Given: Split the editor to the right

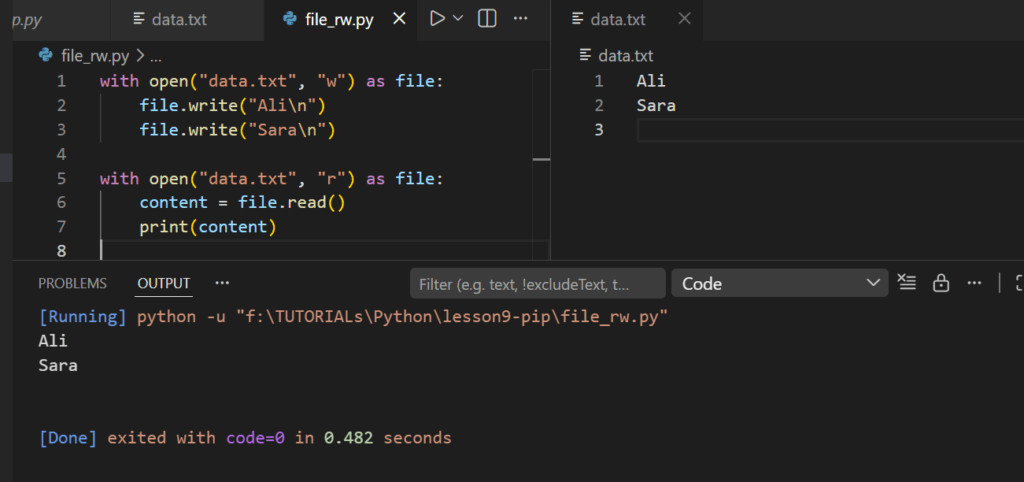Looking at the screenshot, I should (x=487, y=19).
